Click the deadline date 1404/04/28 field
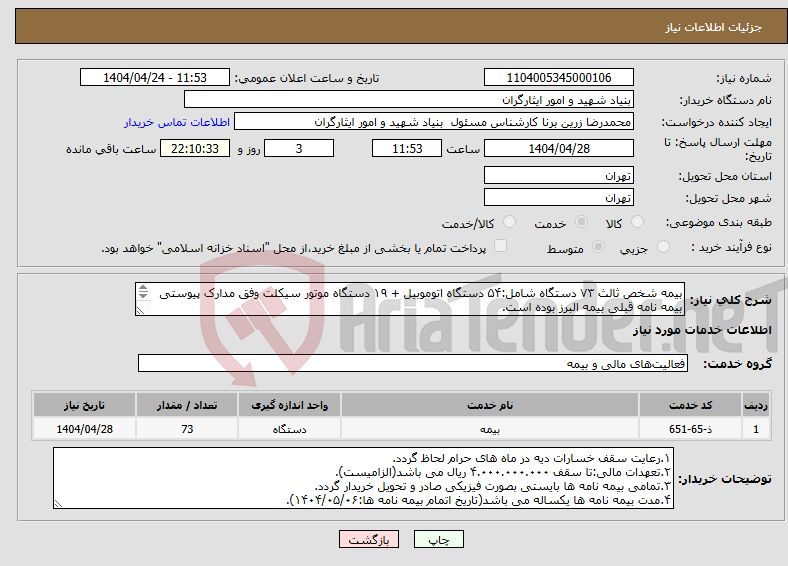Viewport: 788px width, 566px height. pyautogui.click(x=559, y=148)
